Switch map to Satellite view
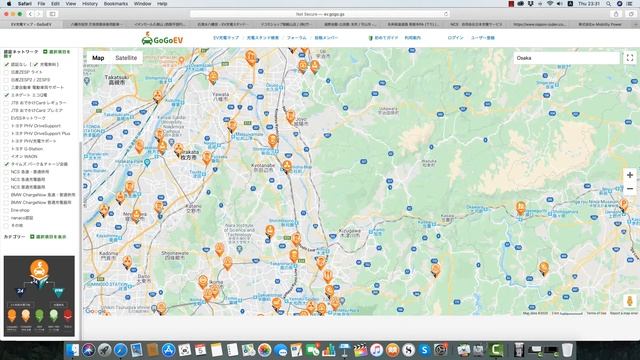This screenshot has height=360, width=640. pos(126,58)
